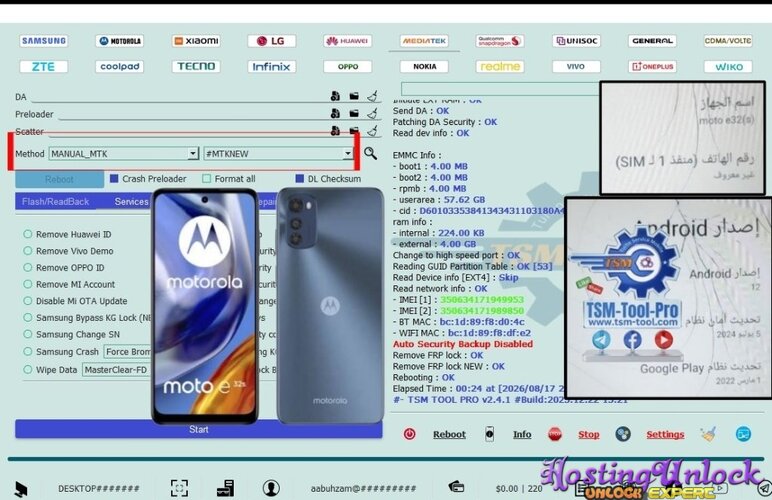
Task: Select Wipe Data option
Action: 28,370
